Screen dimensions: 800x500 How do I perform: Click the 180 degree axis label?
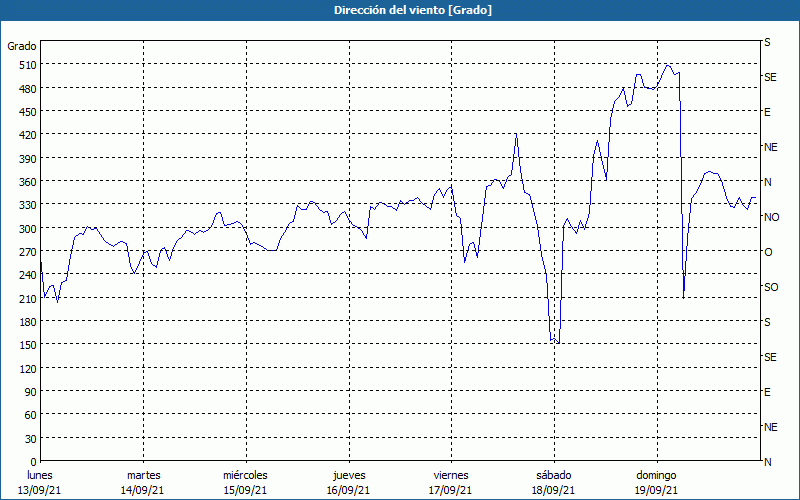pyautogui.click(x=28, y=322)
